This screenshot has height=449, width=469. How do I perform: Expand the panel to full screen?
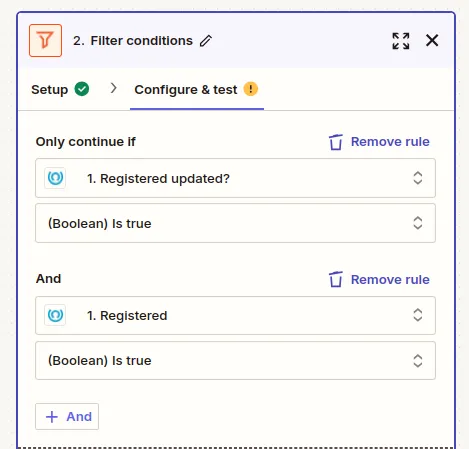pyautogui.click(x=401, y=41)
